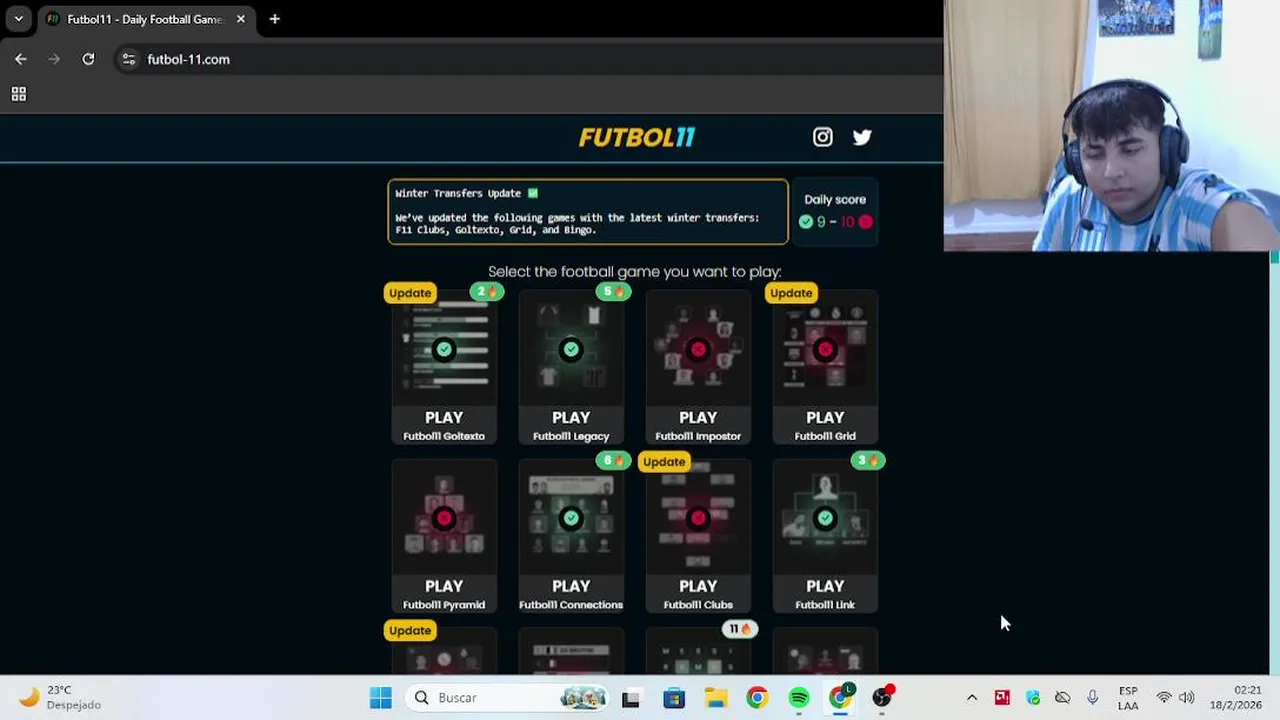
Task: Open the volume control in tray
Action: [1187, 698]
